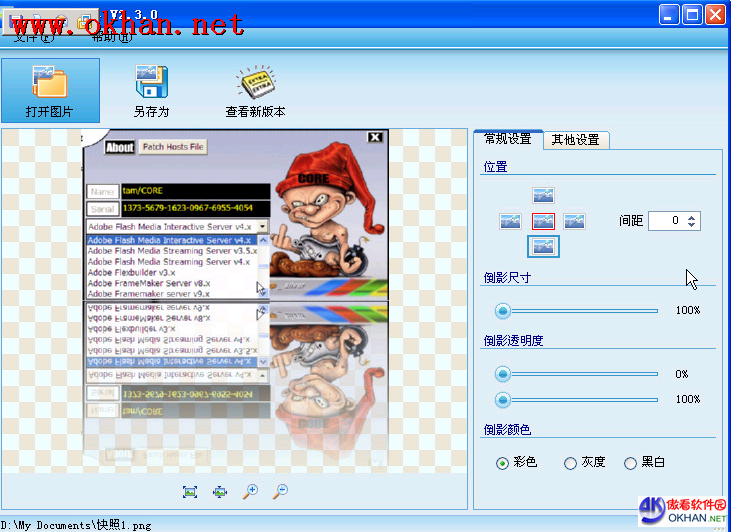Screen dimensions: 731x532
Task: Open the 帮助 menu
Action: [112, 38]
